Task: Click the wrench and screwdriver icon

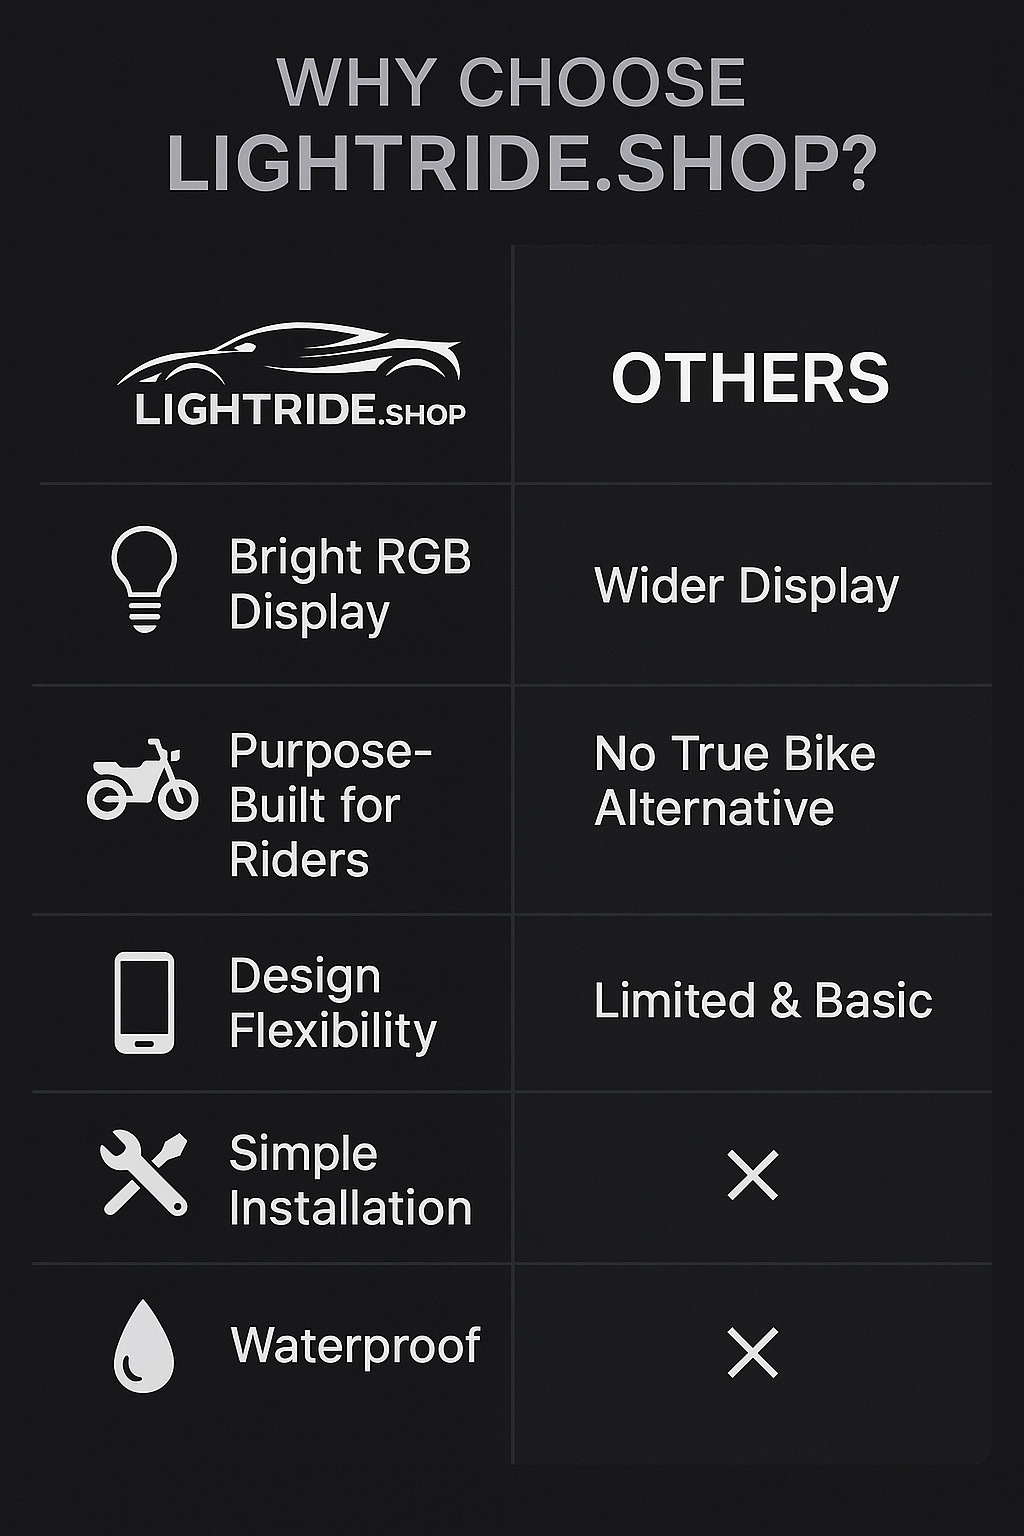Action: pos(144,1173)
